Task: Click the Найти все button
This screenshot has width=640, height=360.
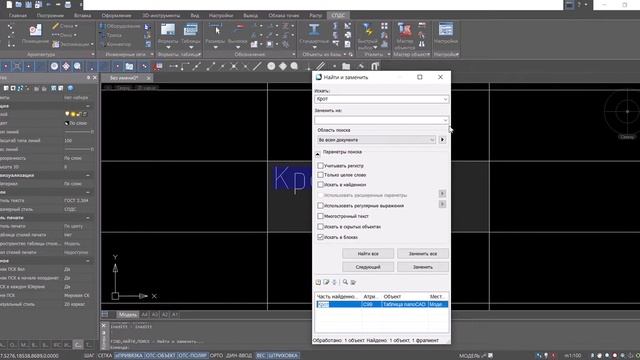Action: click(368, 253)
